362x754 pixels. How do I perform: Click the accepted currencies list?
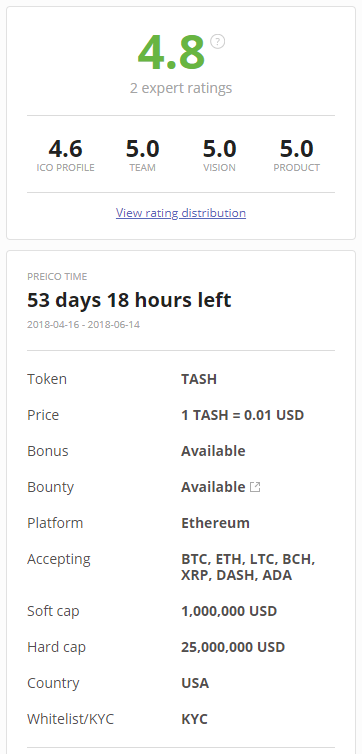(248, 567)
